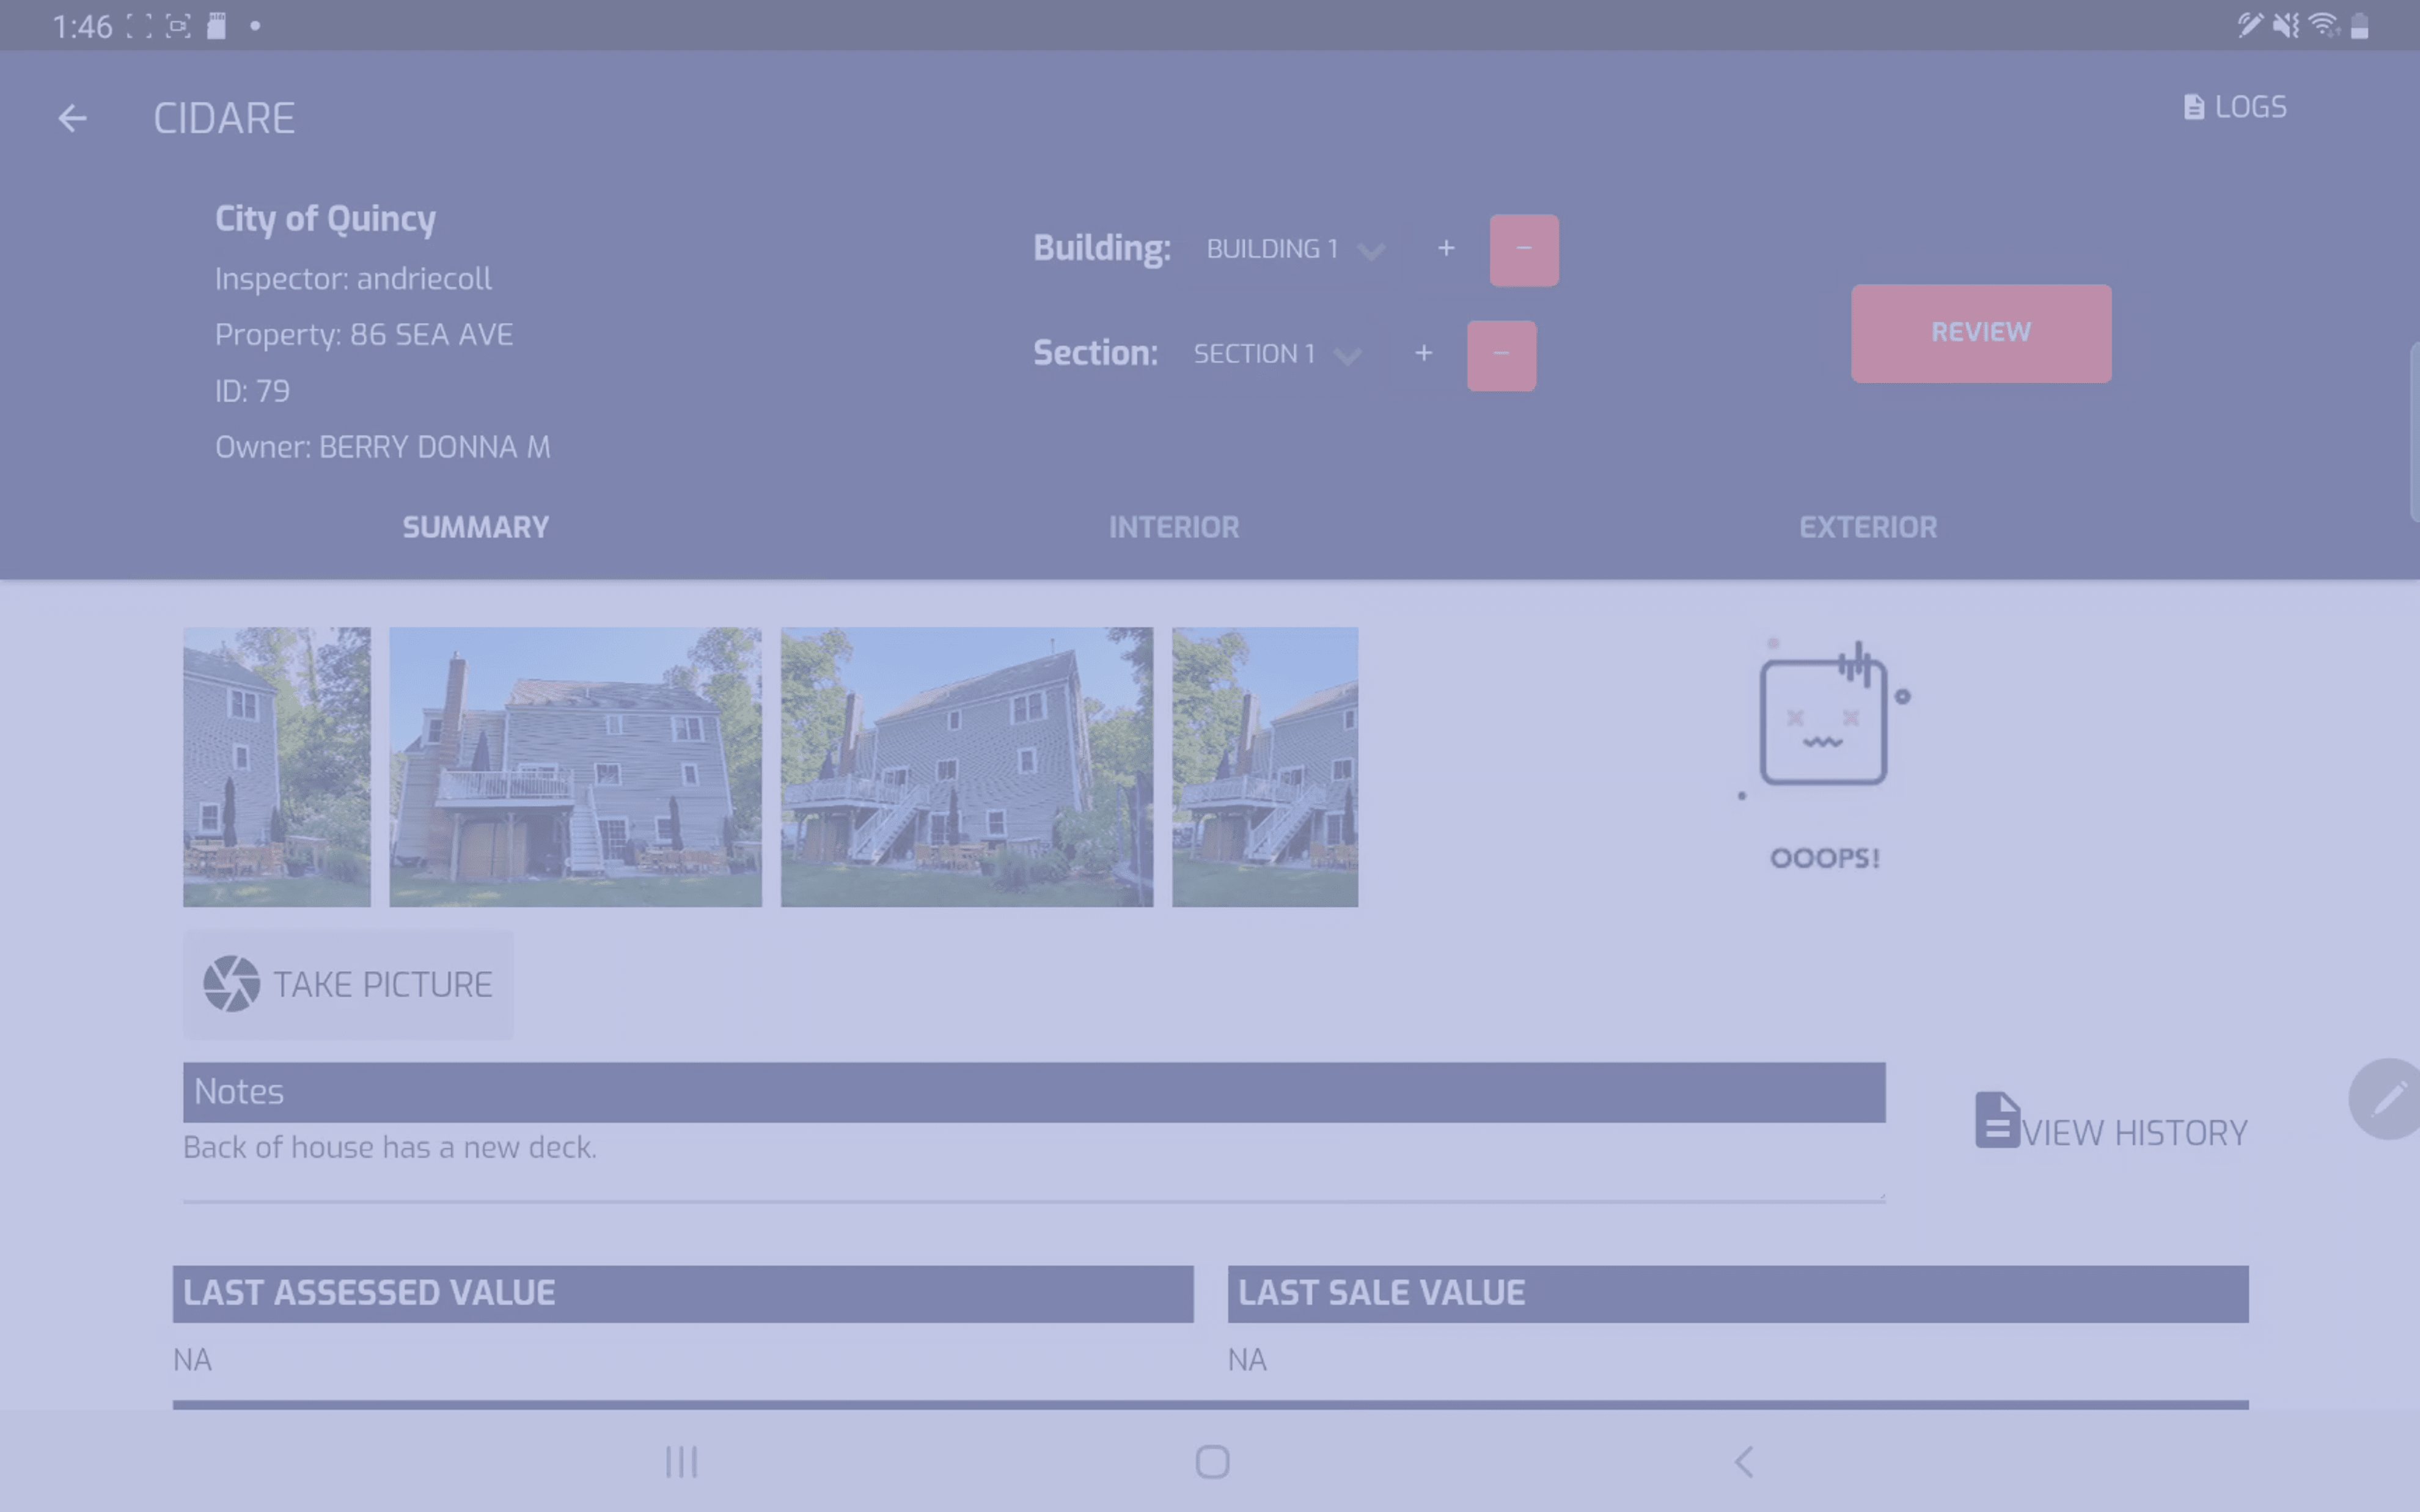Select the EXTERIOR tab
The image size is (2420, 1512).
pos(1867,527)
